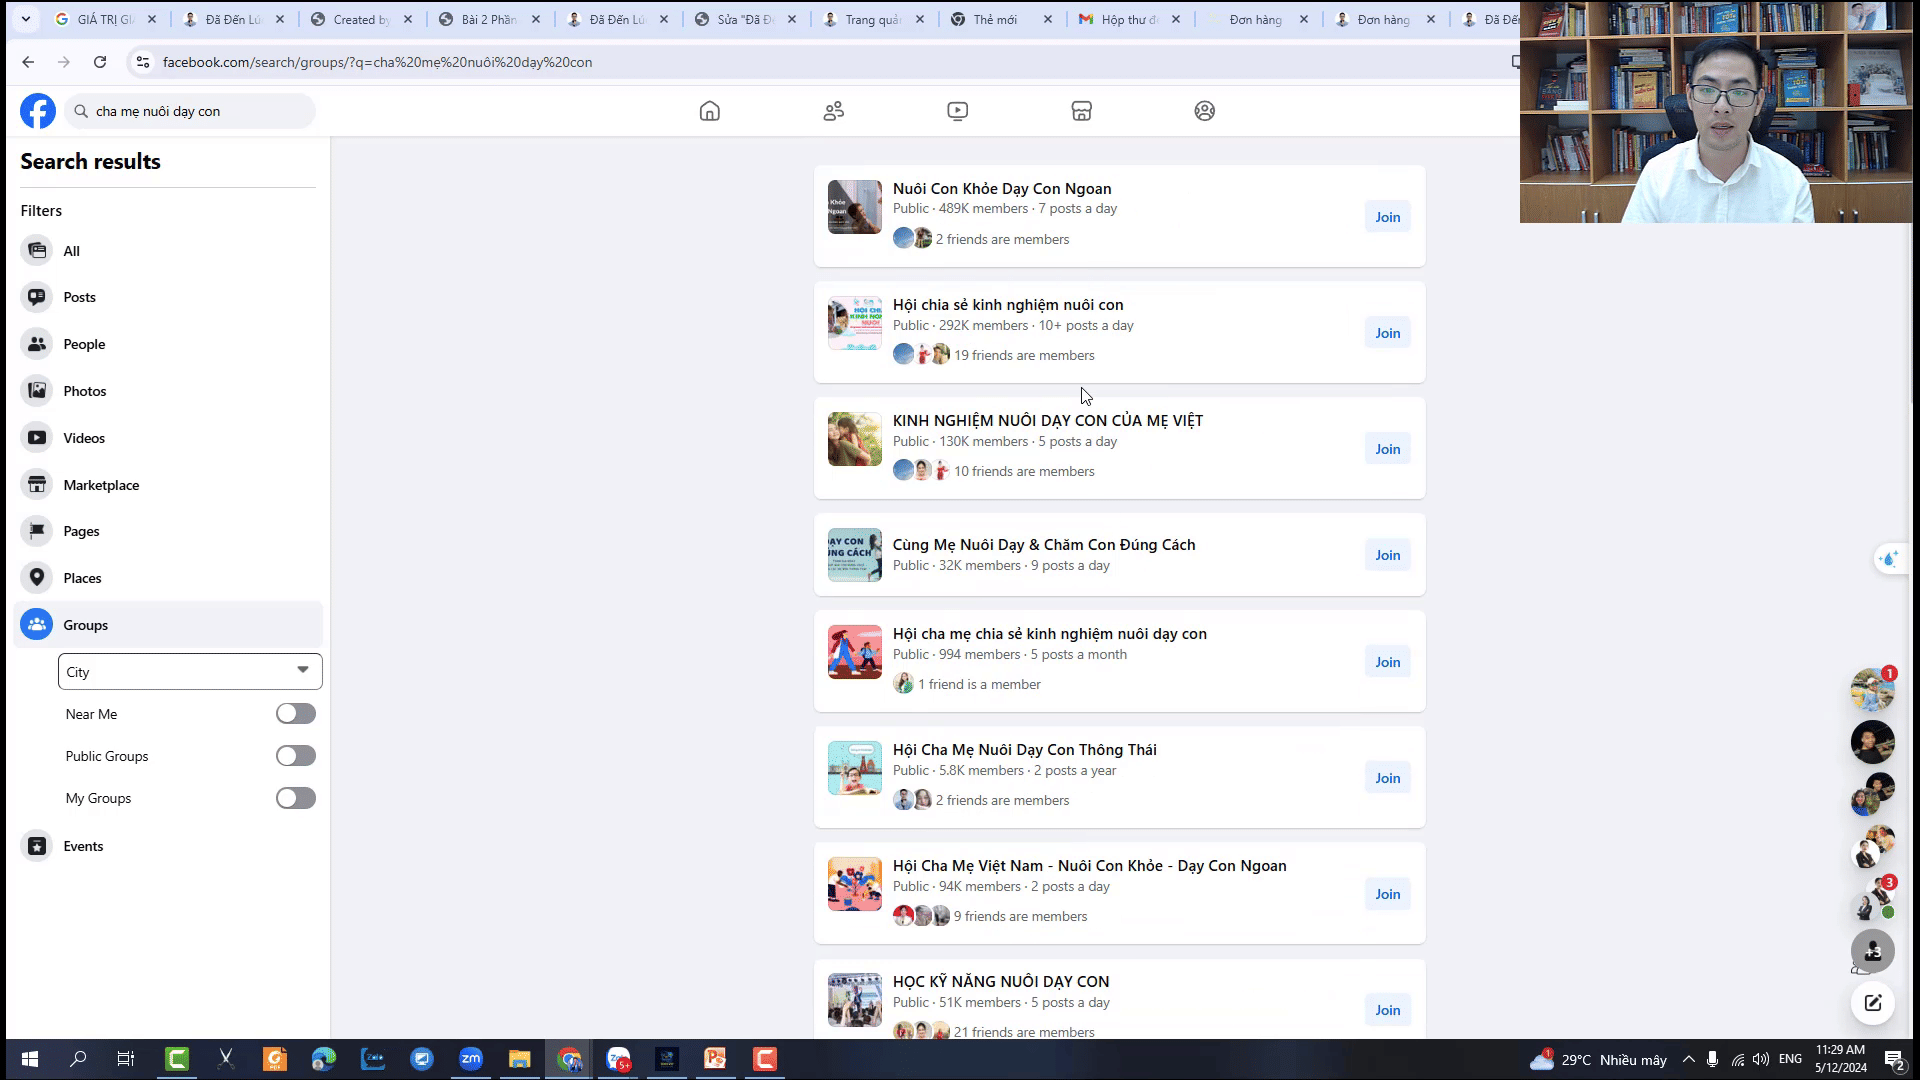The height and width of the screenshot is (1080, 1920).
Task: Open the browser tab list chevron
Action: 25,19
